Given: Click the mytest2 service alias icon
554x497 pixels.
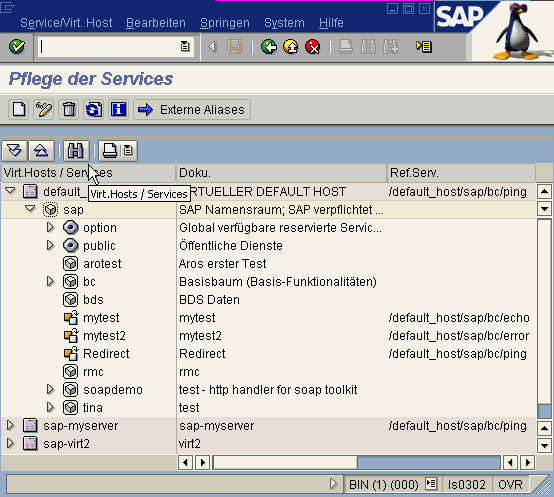Looking at the screenshot, I should 71,336.
